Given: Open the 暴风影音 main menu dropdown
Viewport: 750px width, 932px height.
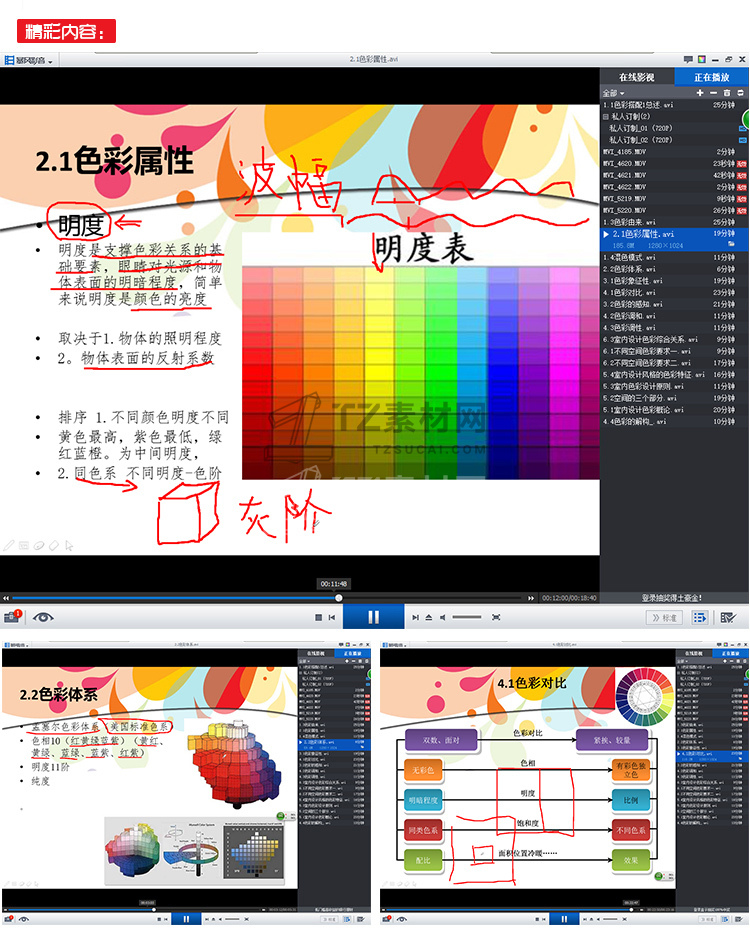Looking at the screenshot, I should [x=29, y=60].
